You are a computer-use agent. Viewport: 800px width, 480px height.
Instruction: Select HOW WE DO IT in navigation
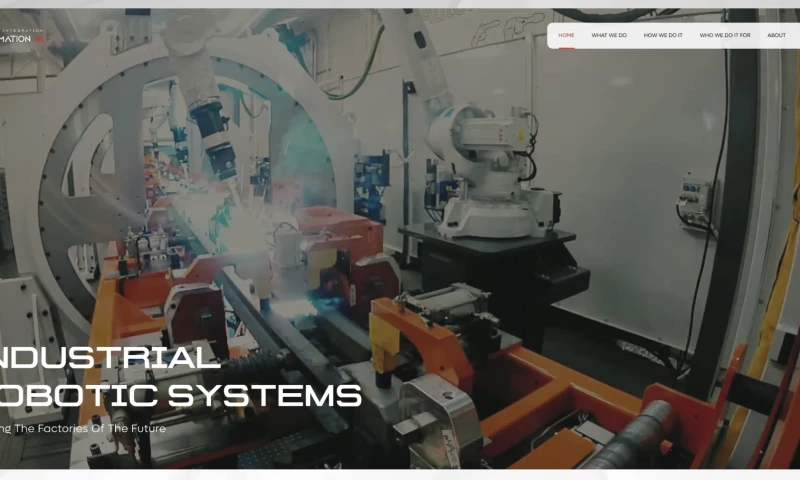[x=663, y=35]
